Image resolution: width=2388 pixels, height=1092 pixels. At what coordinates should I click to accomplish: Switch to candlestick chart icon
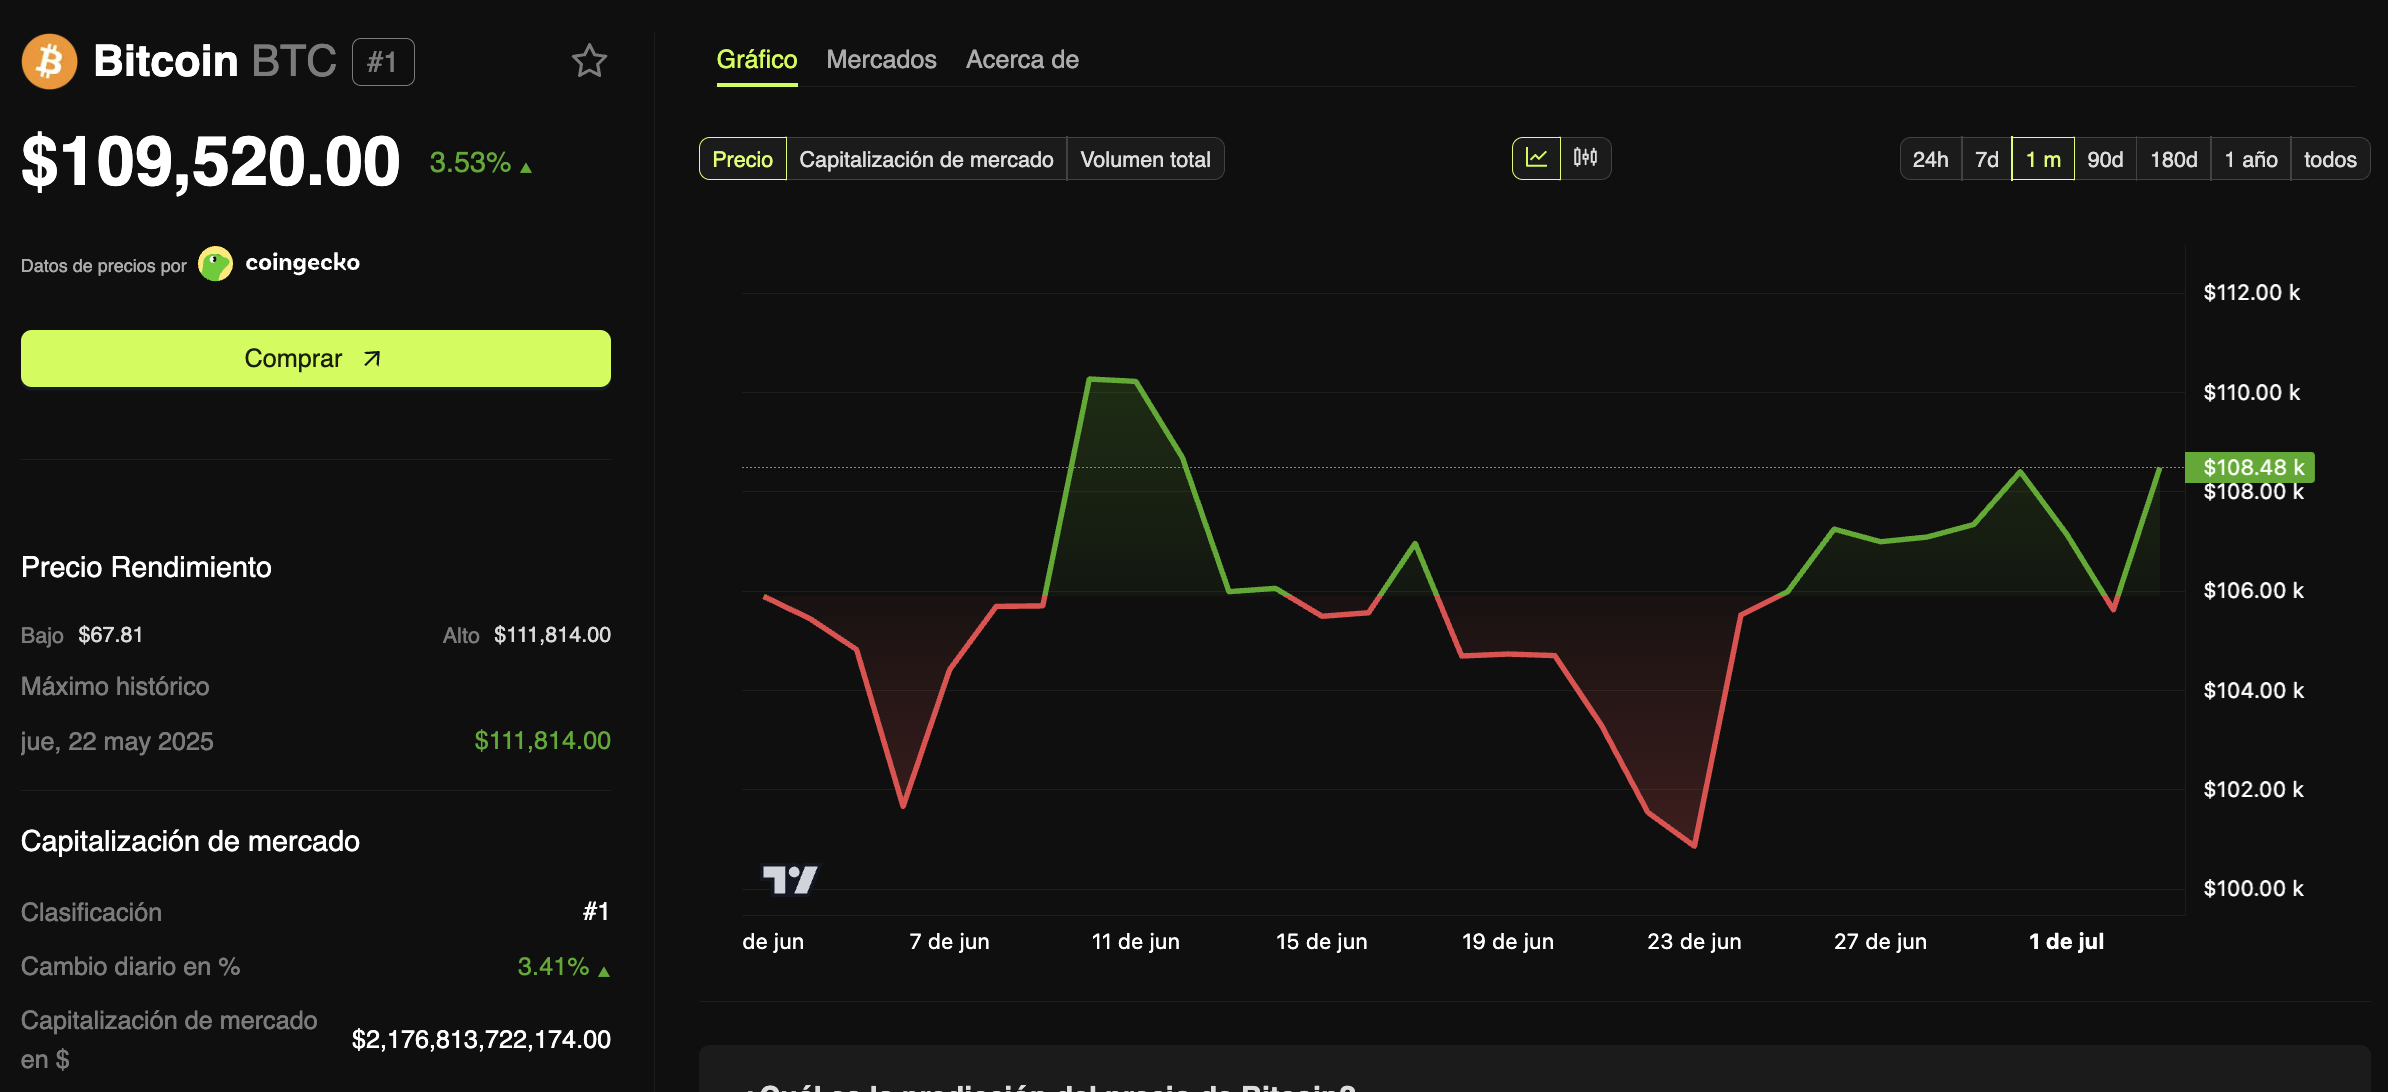tap(1585, 159)
